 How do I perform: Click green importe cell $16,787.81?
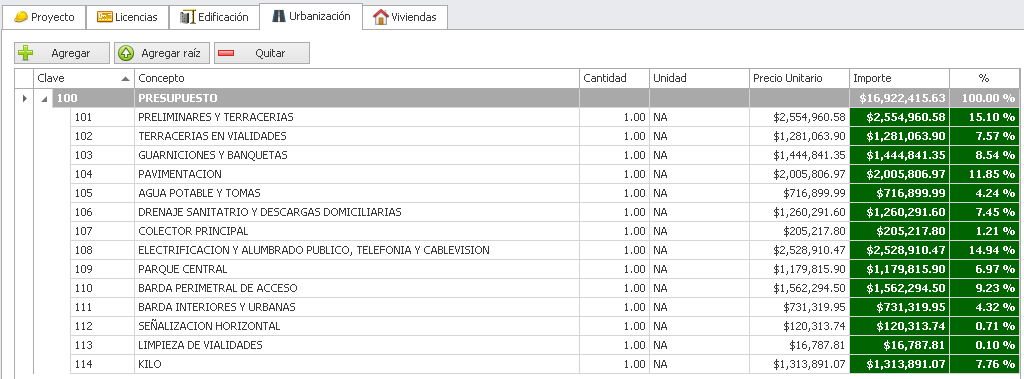click(x=899, y=344)
